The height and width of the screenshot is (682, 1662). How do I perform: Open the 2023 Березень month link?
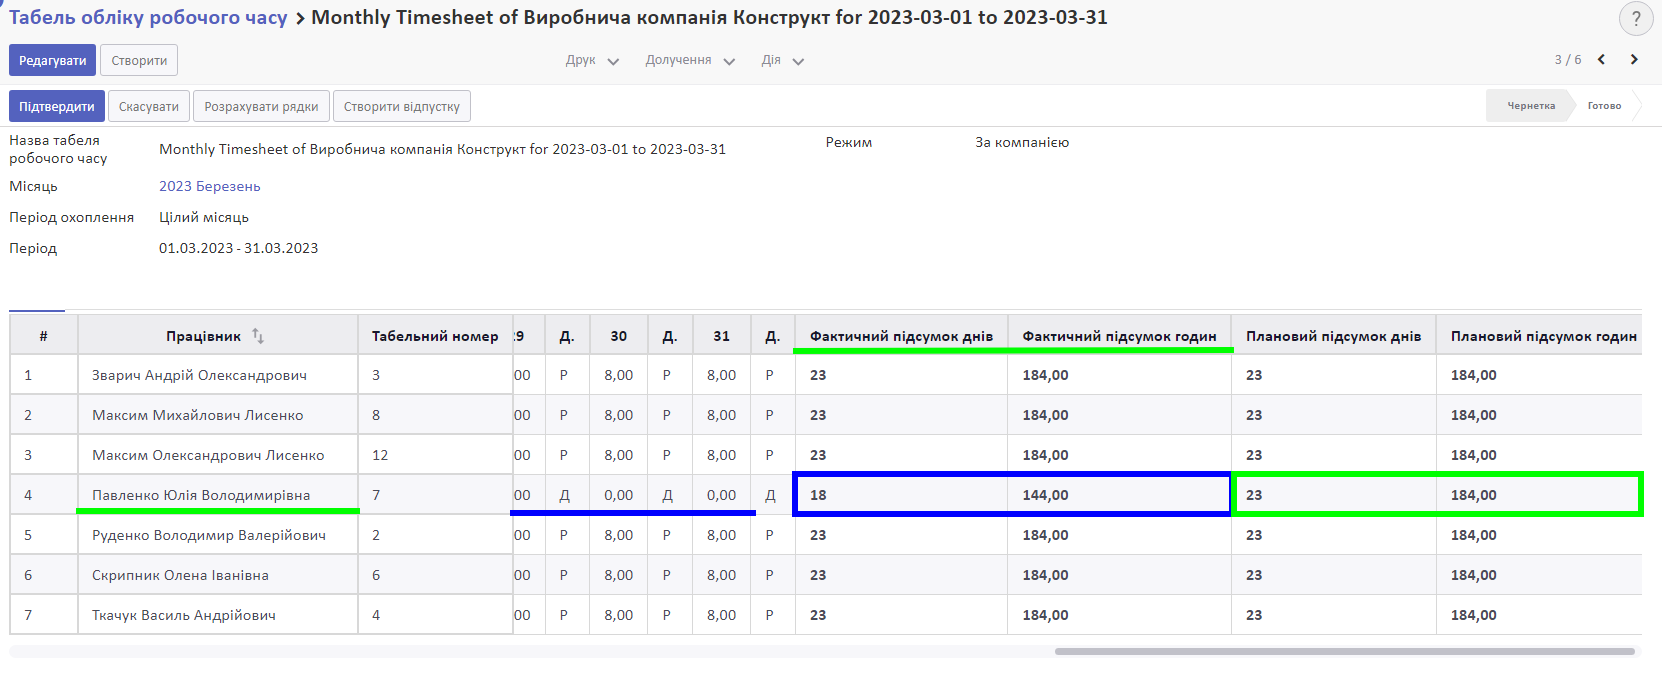coord(209,186)
